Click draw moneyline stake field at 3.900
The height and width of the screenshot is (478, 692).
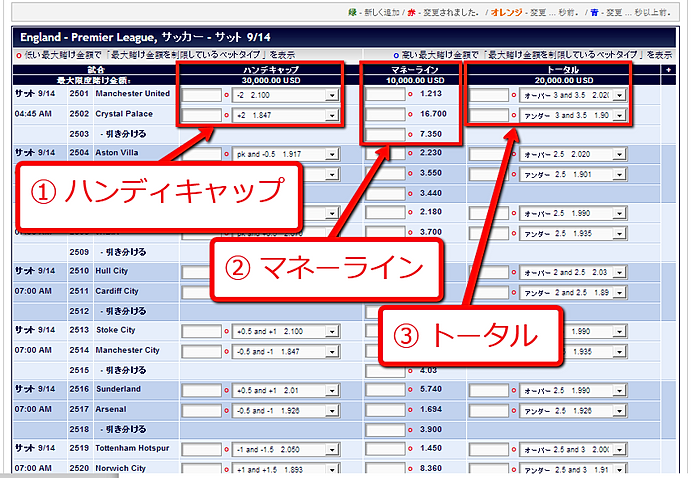click(385, 430)
